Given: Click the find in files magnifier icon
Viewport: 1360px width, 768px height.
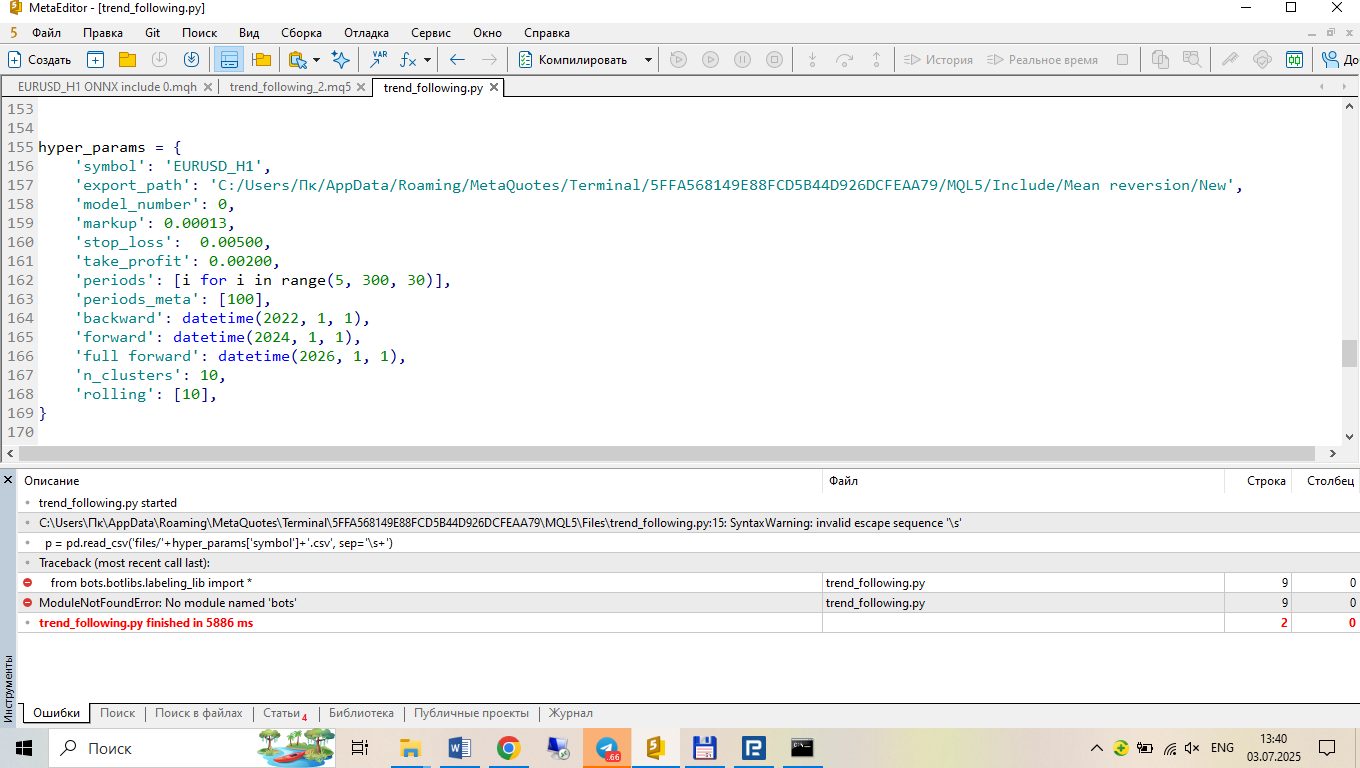Looking at the screenshot, I should (1192, 60).
